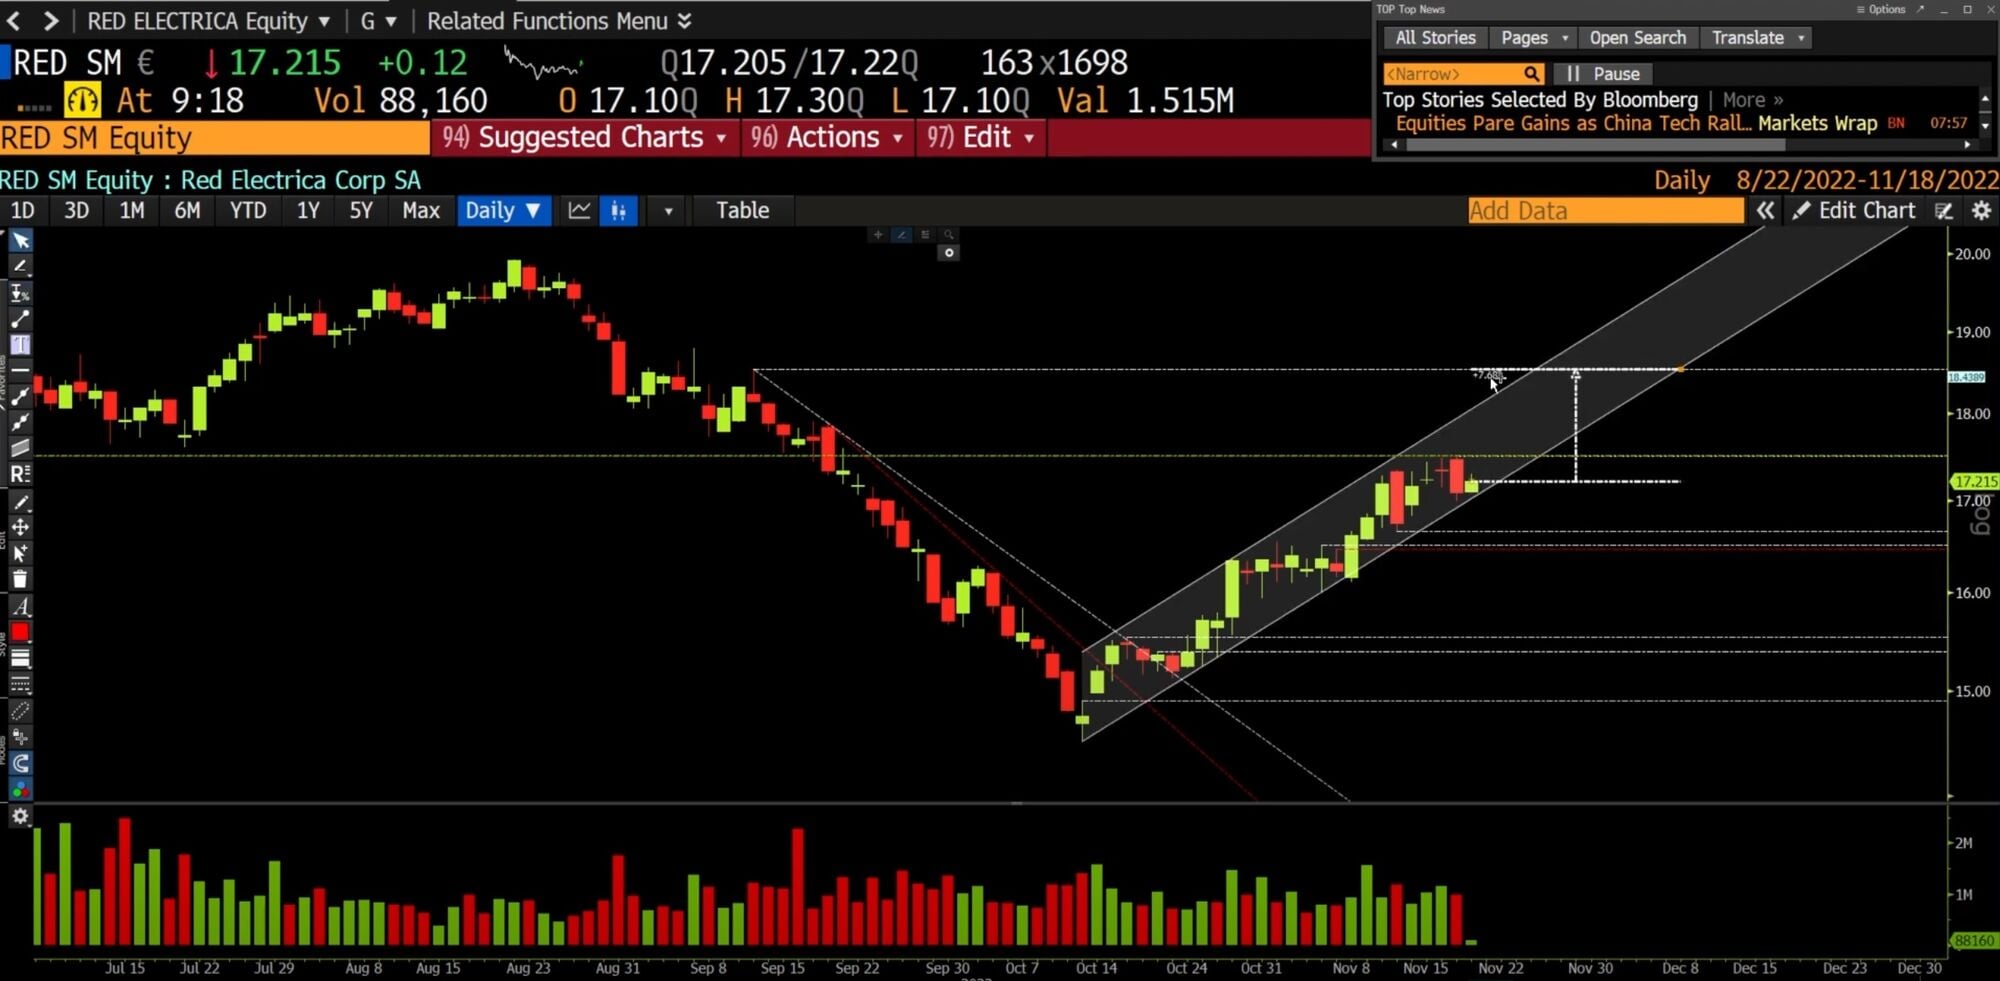Click the news list scroll-down arrow
The height and width of the screenshot is (981, 2000).
tap(1985, 127)
